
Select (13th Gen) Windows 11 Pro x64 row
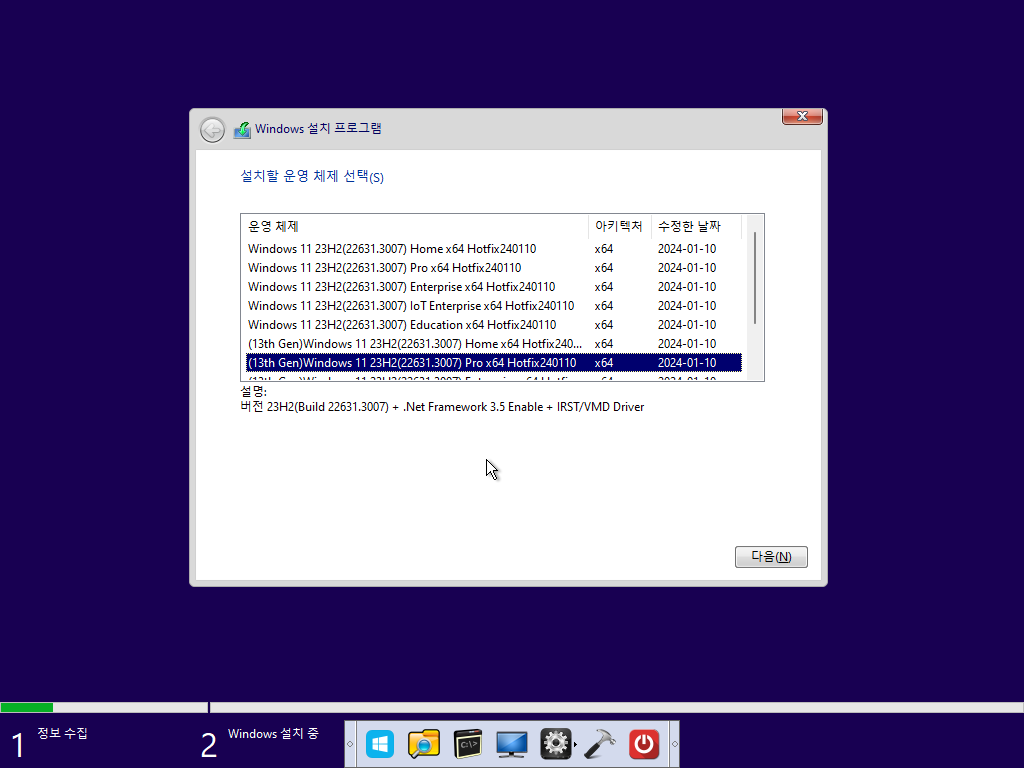(x=494, y=362)
